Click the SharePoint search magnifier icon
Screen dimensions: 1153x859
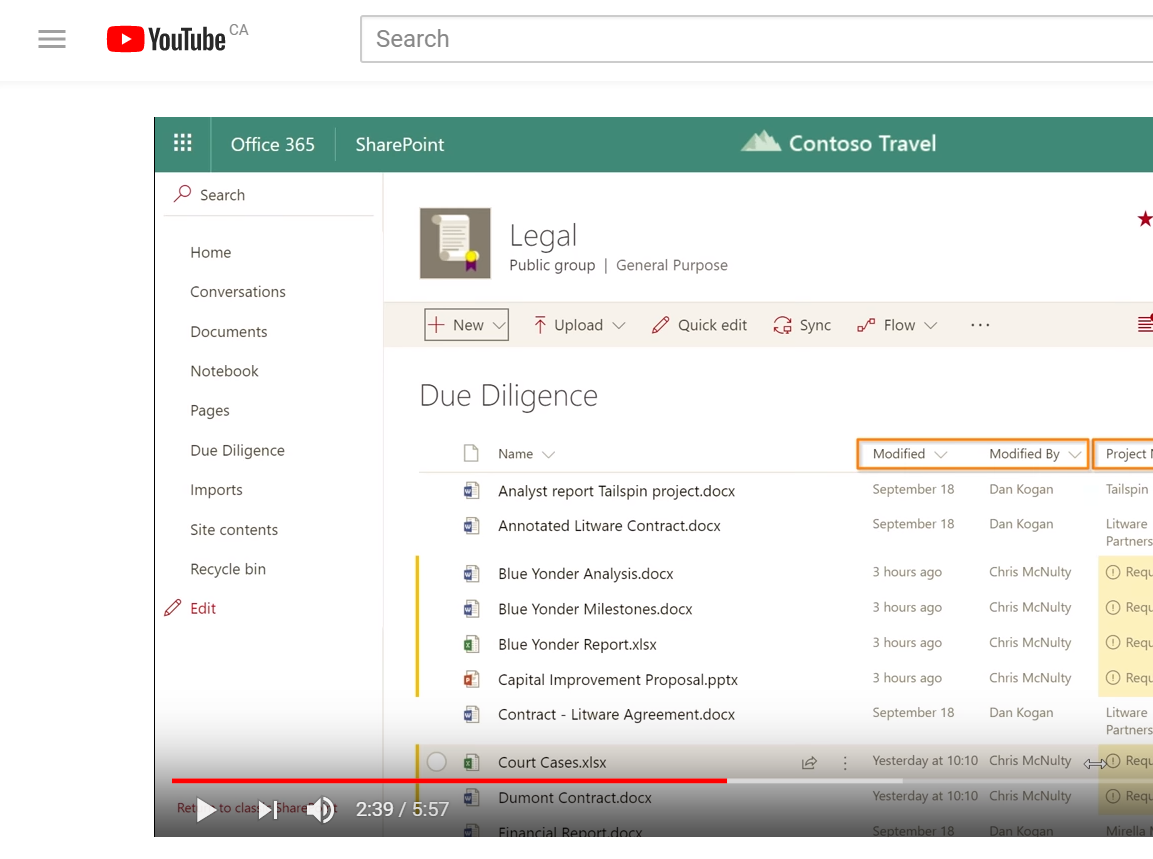pyautogui.click(x=182, y=193)
